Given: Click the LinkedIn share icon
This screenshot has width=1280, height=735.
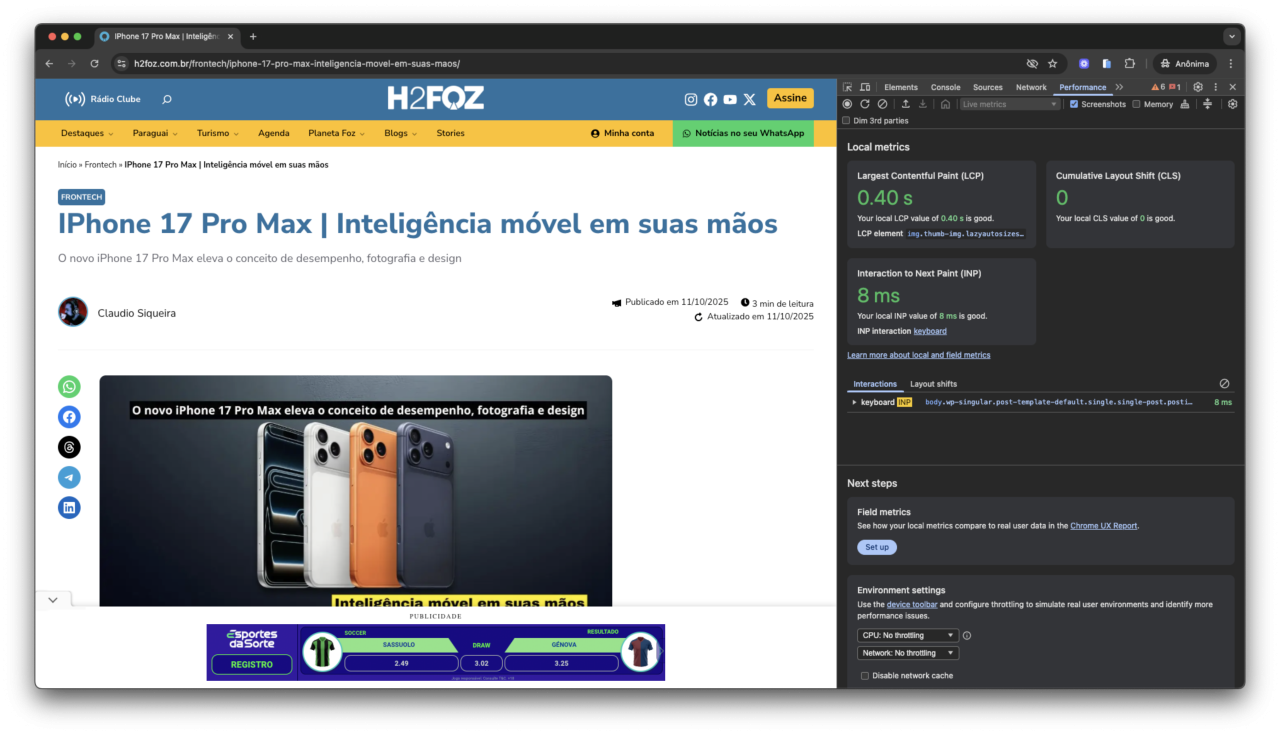Looking at the screenshot, I should [x=69, y=508].
